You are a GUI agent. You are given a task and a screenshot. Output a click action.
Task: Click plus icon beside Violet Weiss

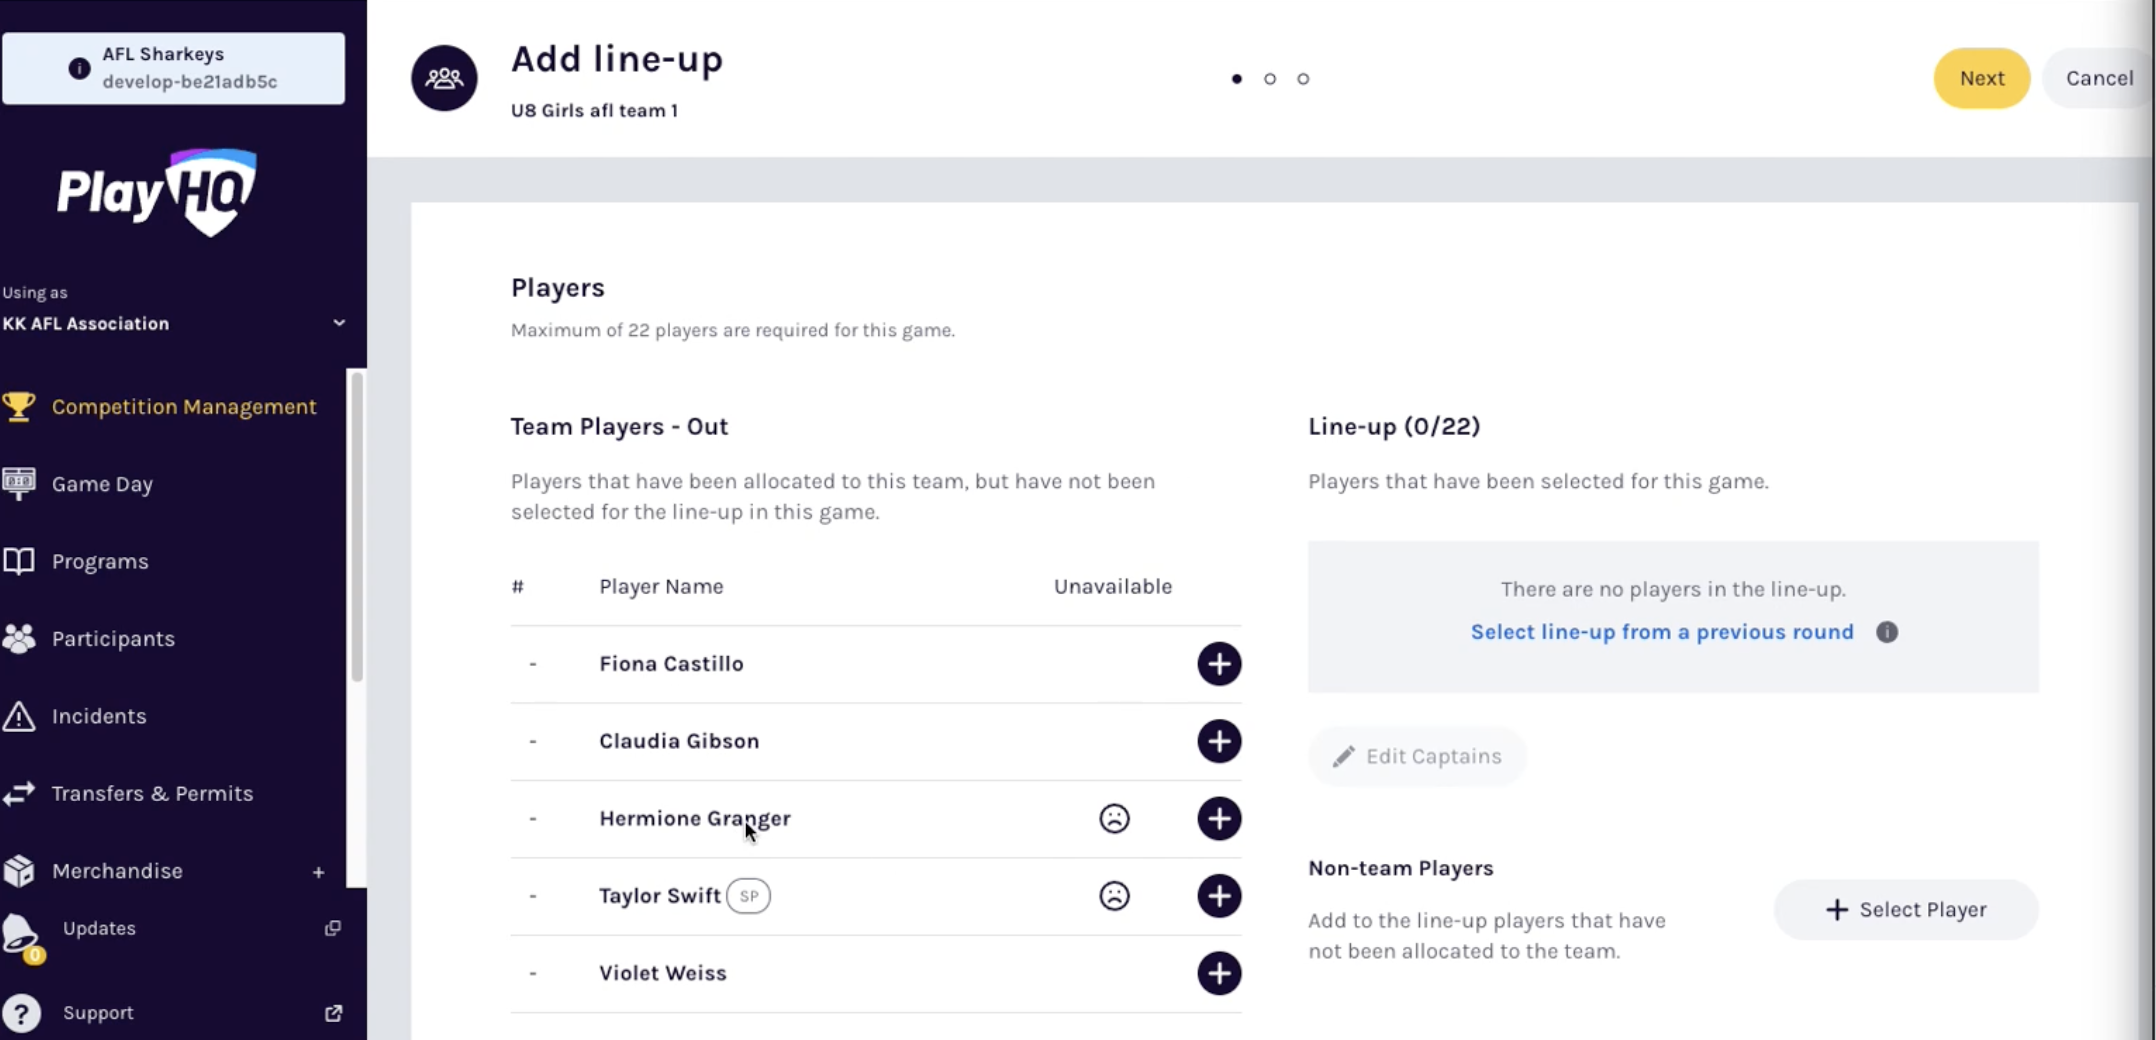click(x=1219, y=973)
